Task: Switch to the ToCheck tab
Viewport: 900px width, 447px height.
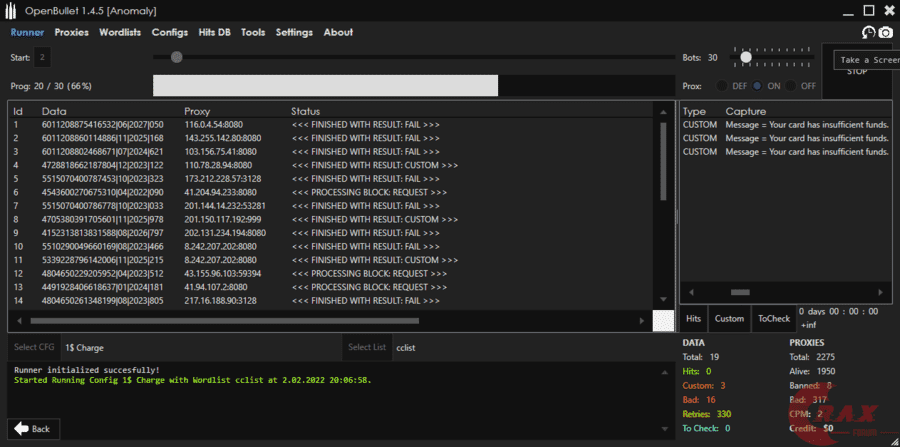Action: click(773, 319)
